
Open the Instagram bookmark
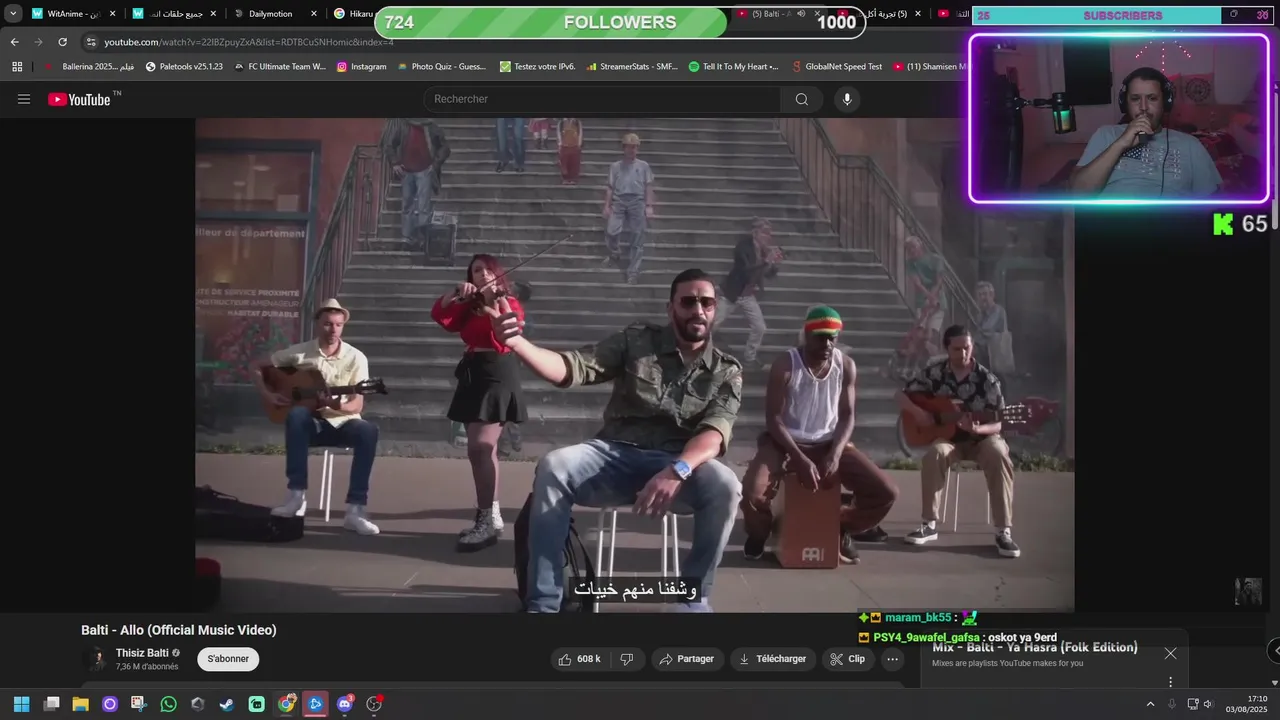coord(361,67)
